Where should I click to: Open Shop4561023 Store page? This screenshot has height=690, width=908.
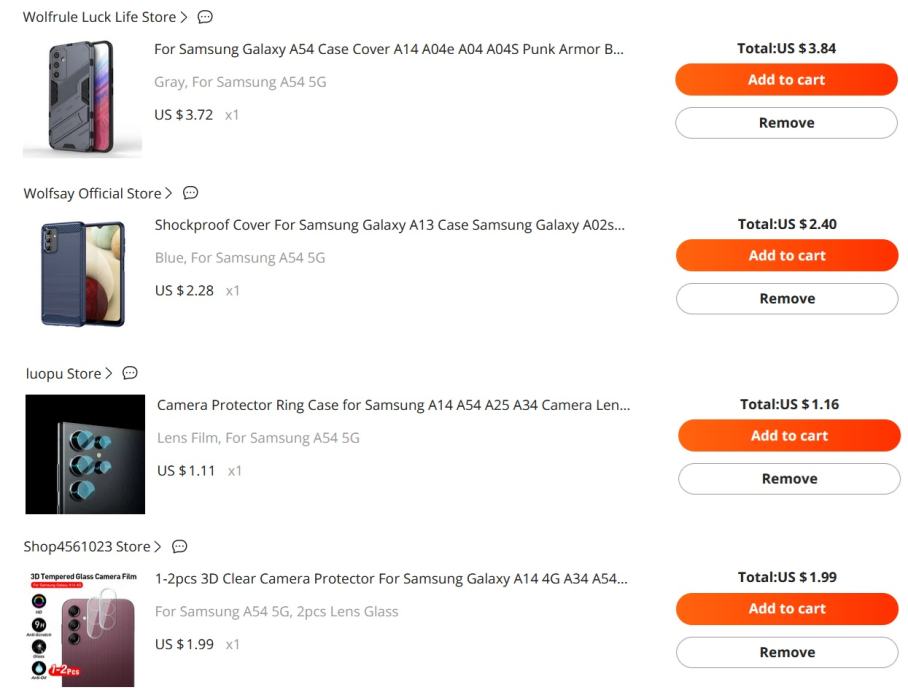tap(87, 547)
